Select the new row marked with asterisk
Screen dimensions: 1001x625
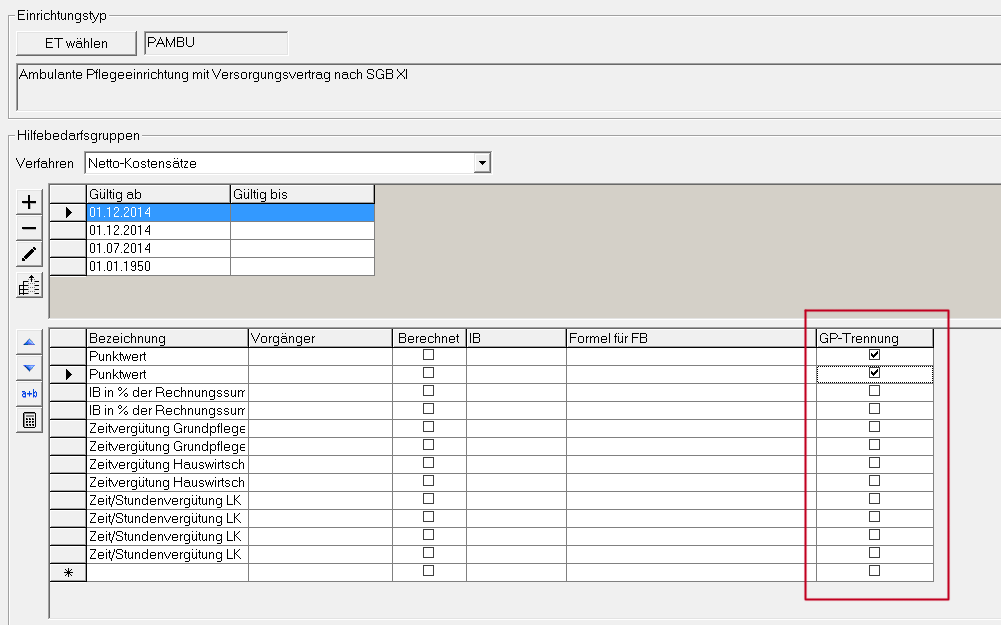click(68, 572)
